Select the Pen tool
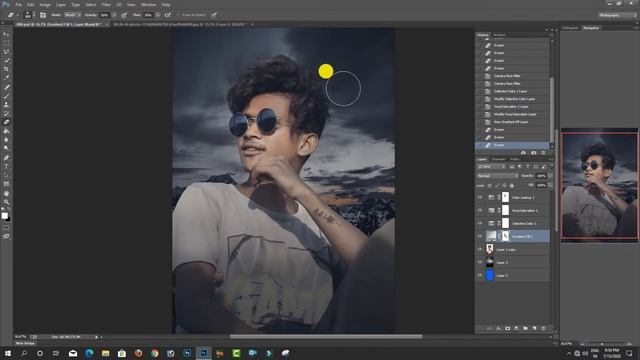Viewport: 640px width, 360px height. (x=6, y=158)
